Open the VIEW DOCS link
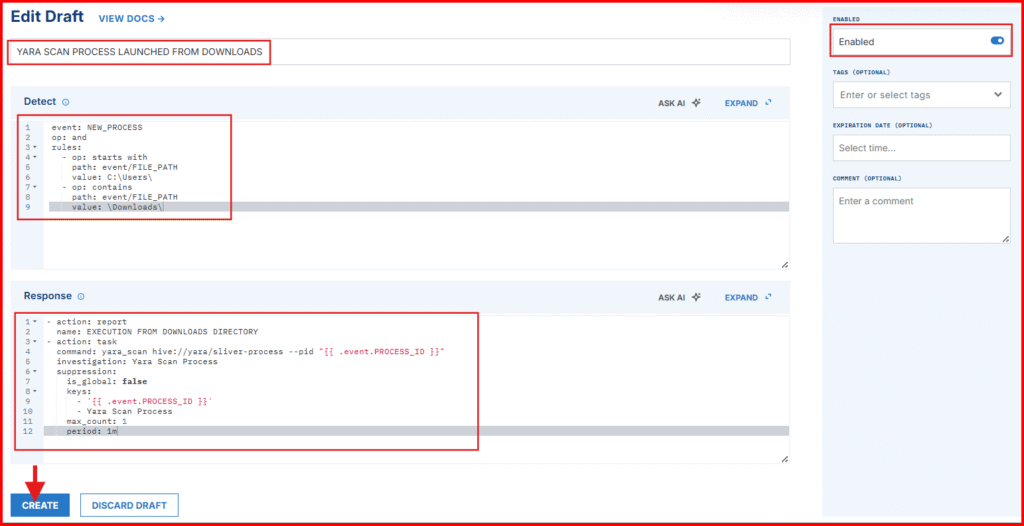This screenshot has height=526, width=1024. pos(131,18)
